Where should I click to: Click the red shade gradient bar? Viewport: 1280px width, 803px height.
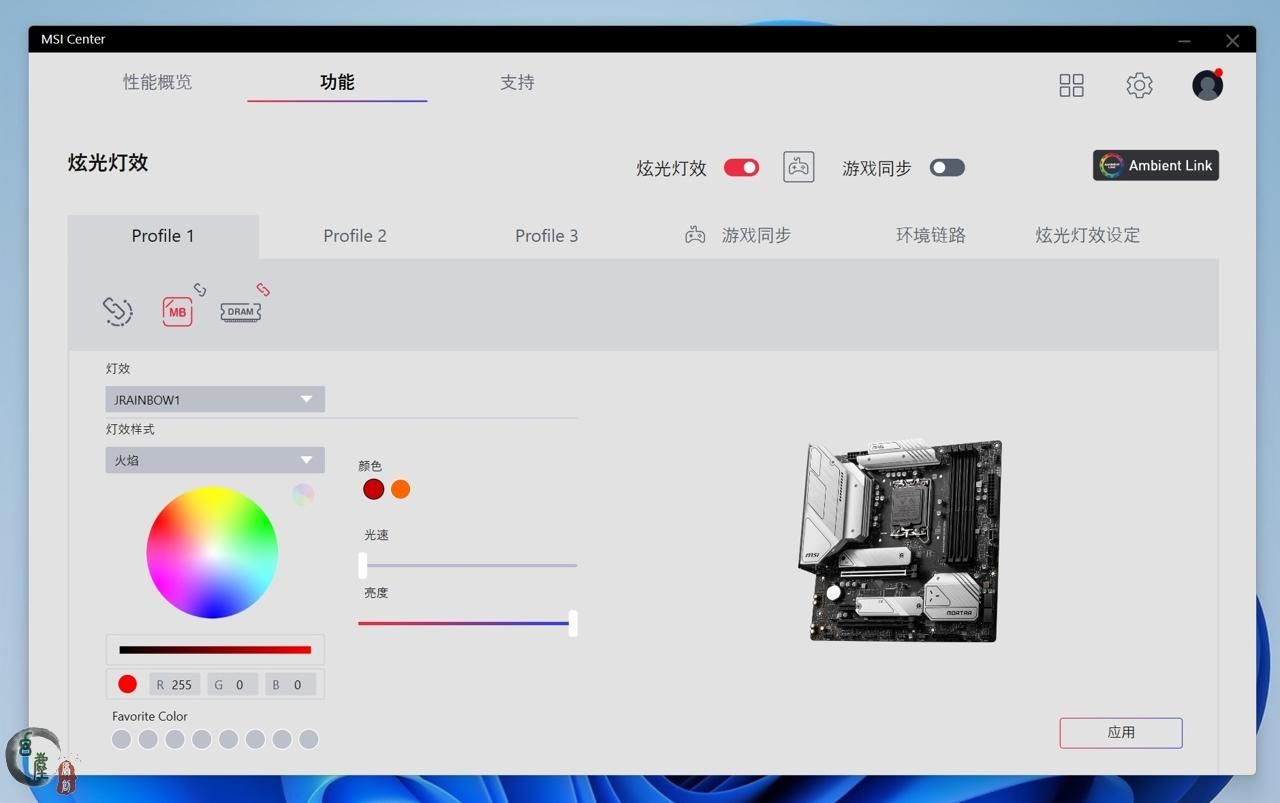[215, 650]
